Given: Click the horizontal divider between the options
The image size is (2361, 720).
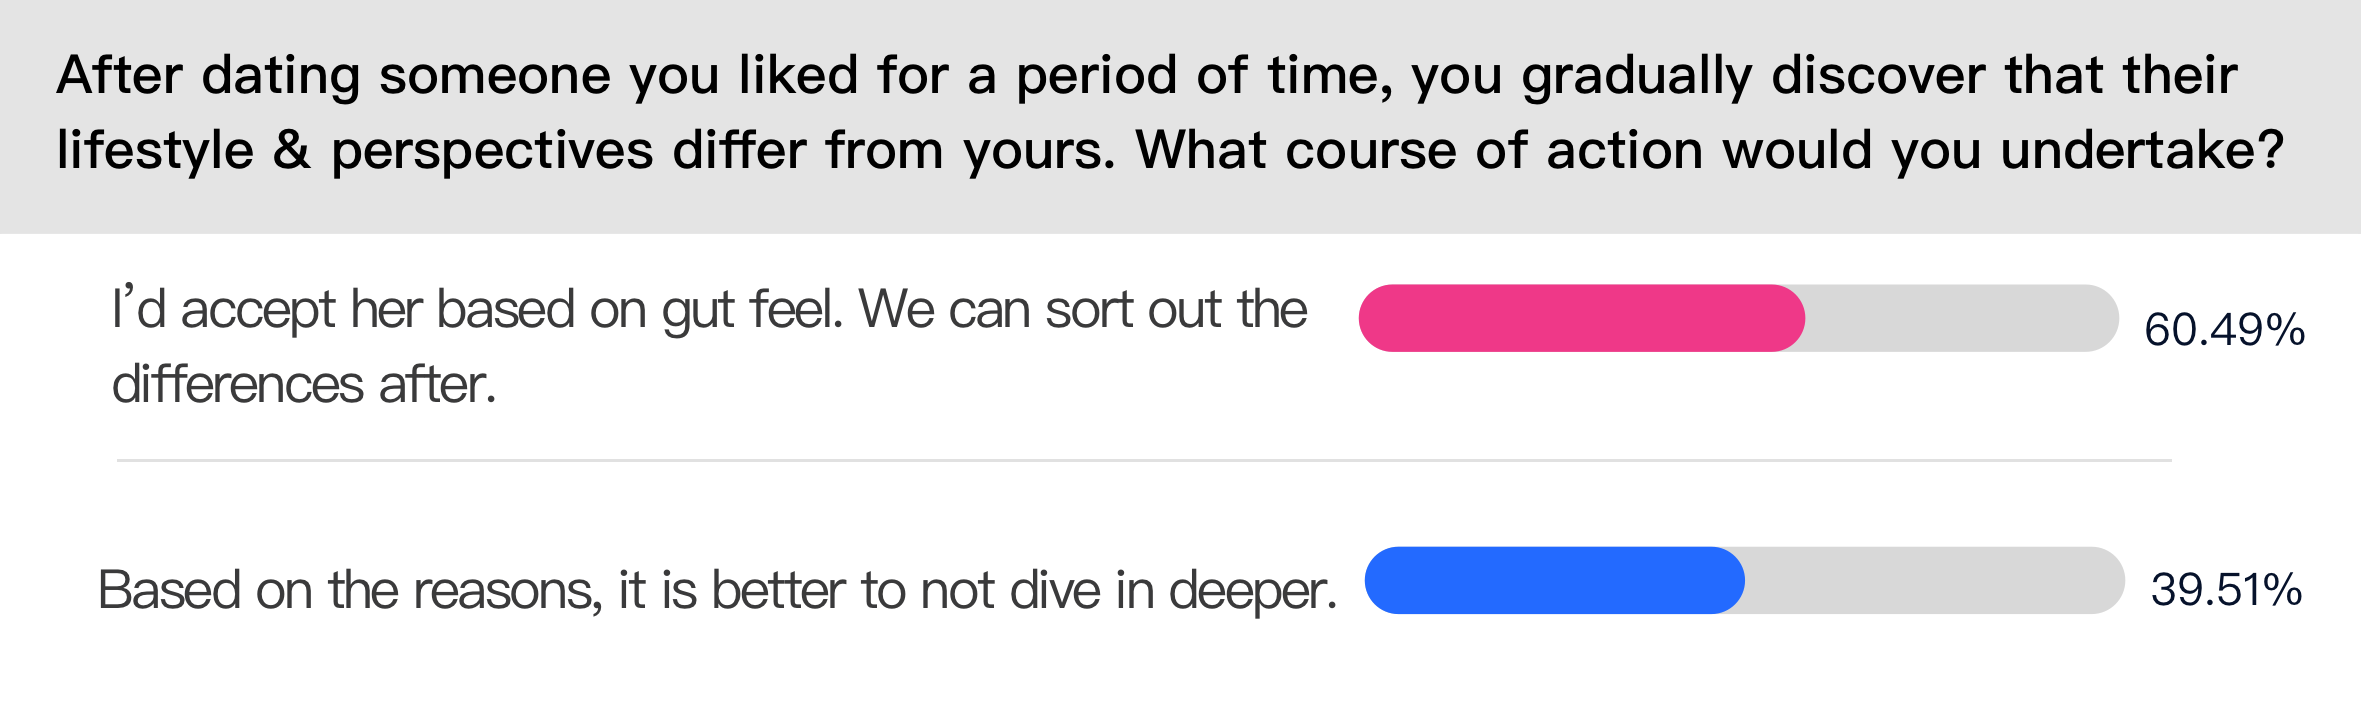Looking at the screenshot, I should [1144, 460].
